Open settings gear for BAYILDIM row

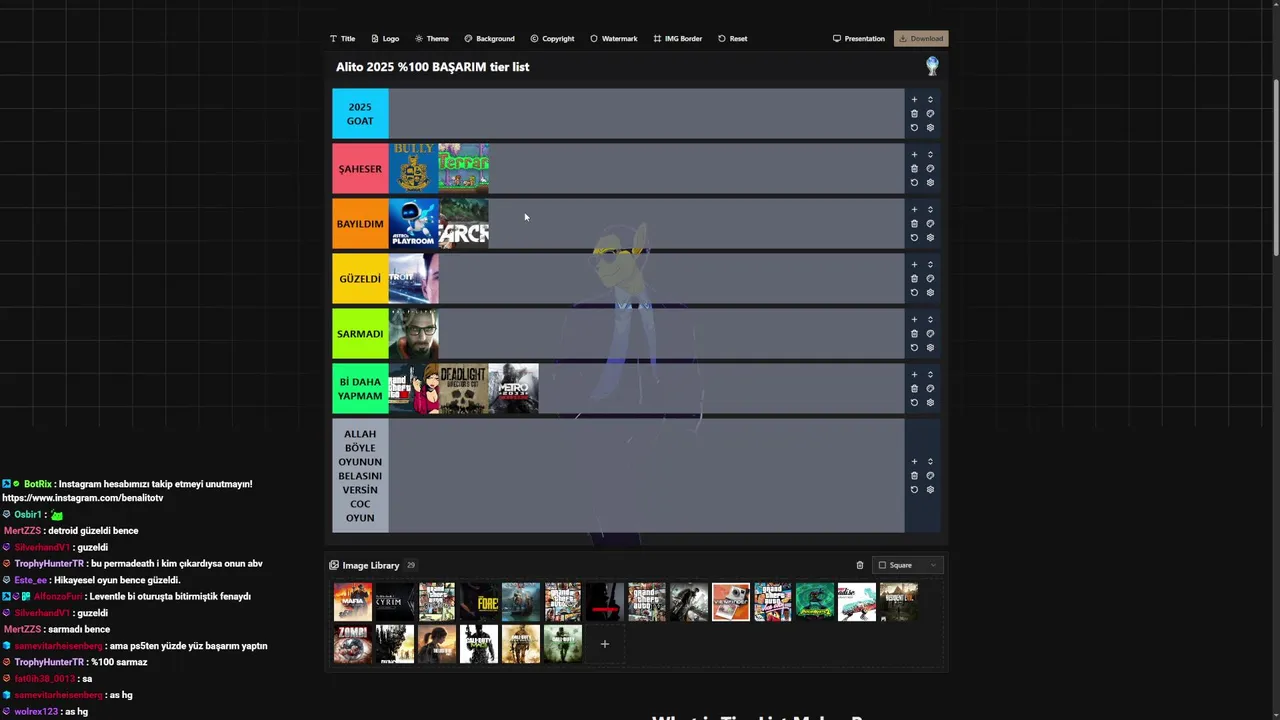[x=930, y=237]
